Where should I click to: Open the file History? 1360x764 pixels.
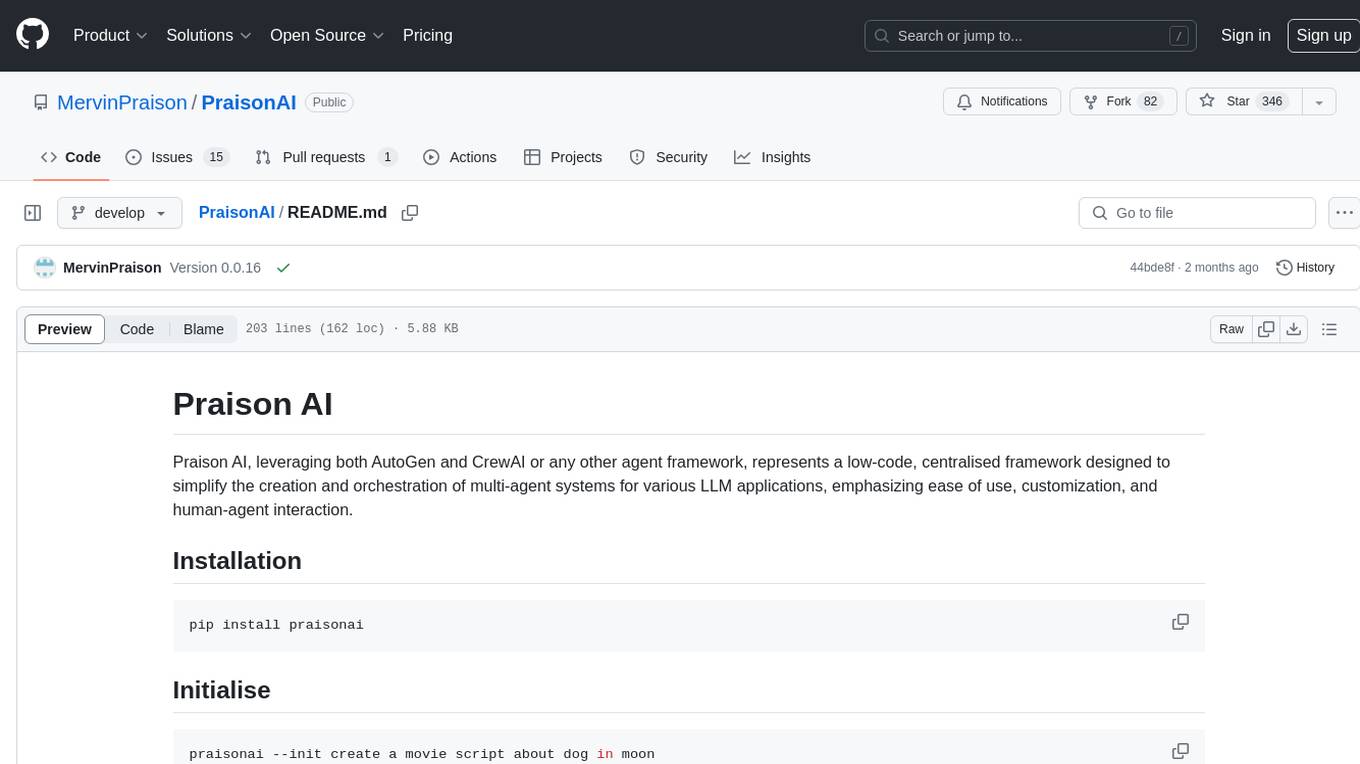click(x=1305, y=268)
